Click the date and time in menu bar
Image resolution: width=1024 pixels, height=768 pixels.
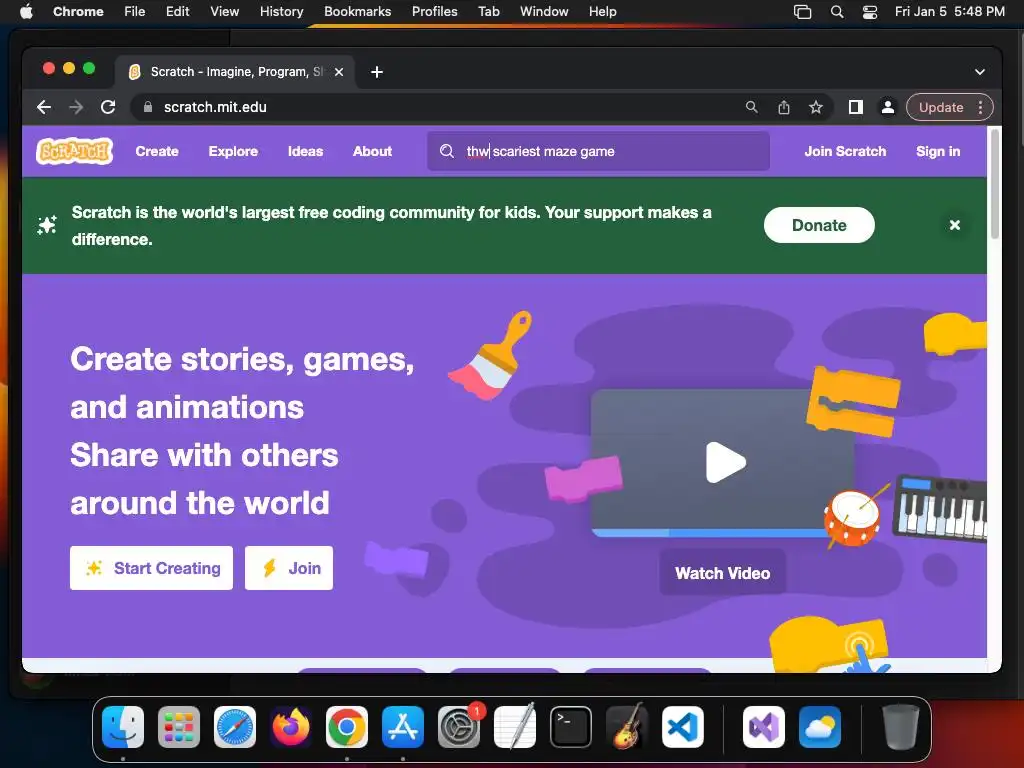pyautogui.click(x=950, y=12)
